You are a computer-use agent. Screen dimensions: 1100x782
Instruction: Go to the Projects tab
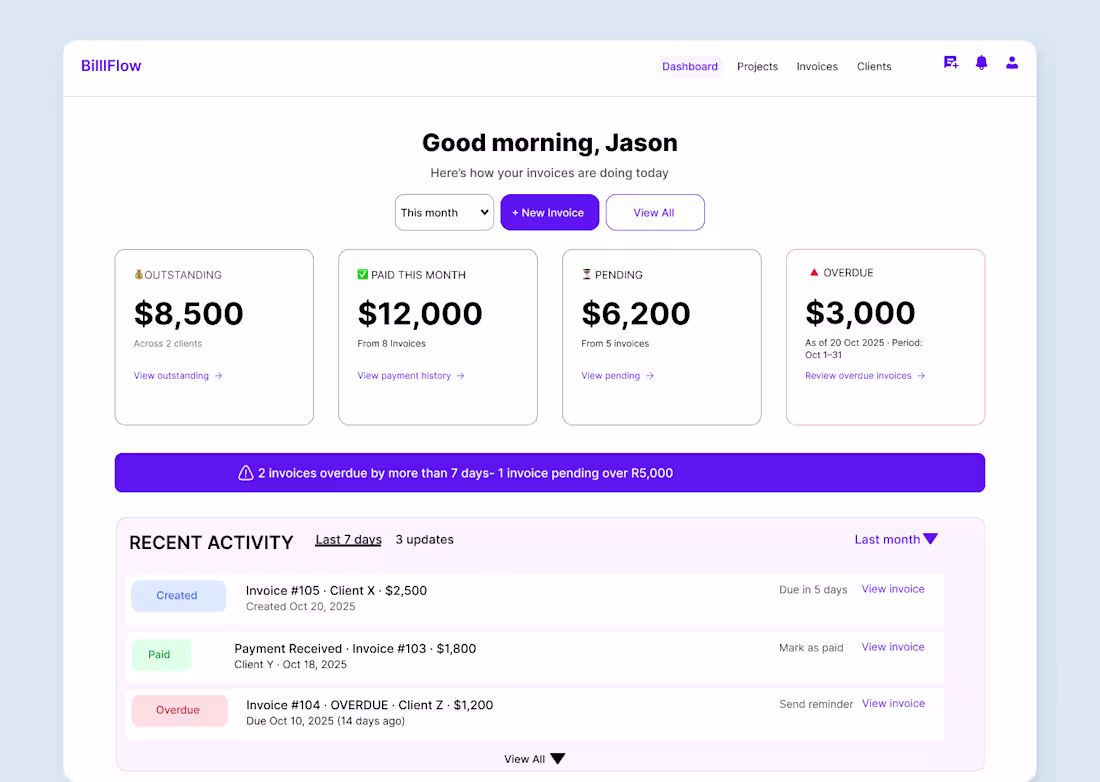pyautogui.click(x=757, y=67)
